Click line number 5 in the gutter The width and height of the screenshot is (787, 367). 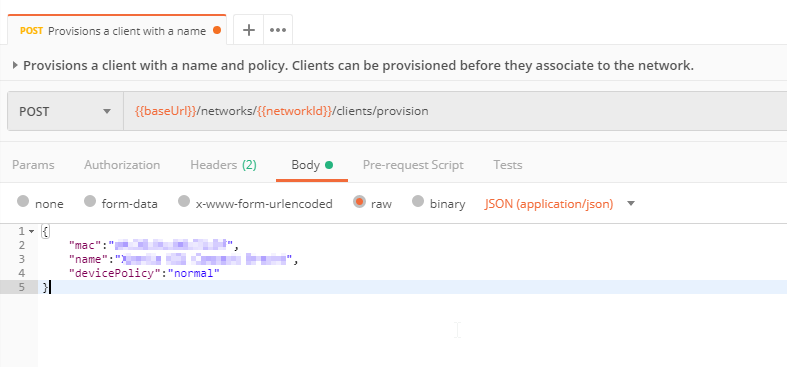coord(21,287)
